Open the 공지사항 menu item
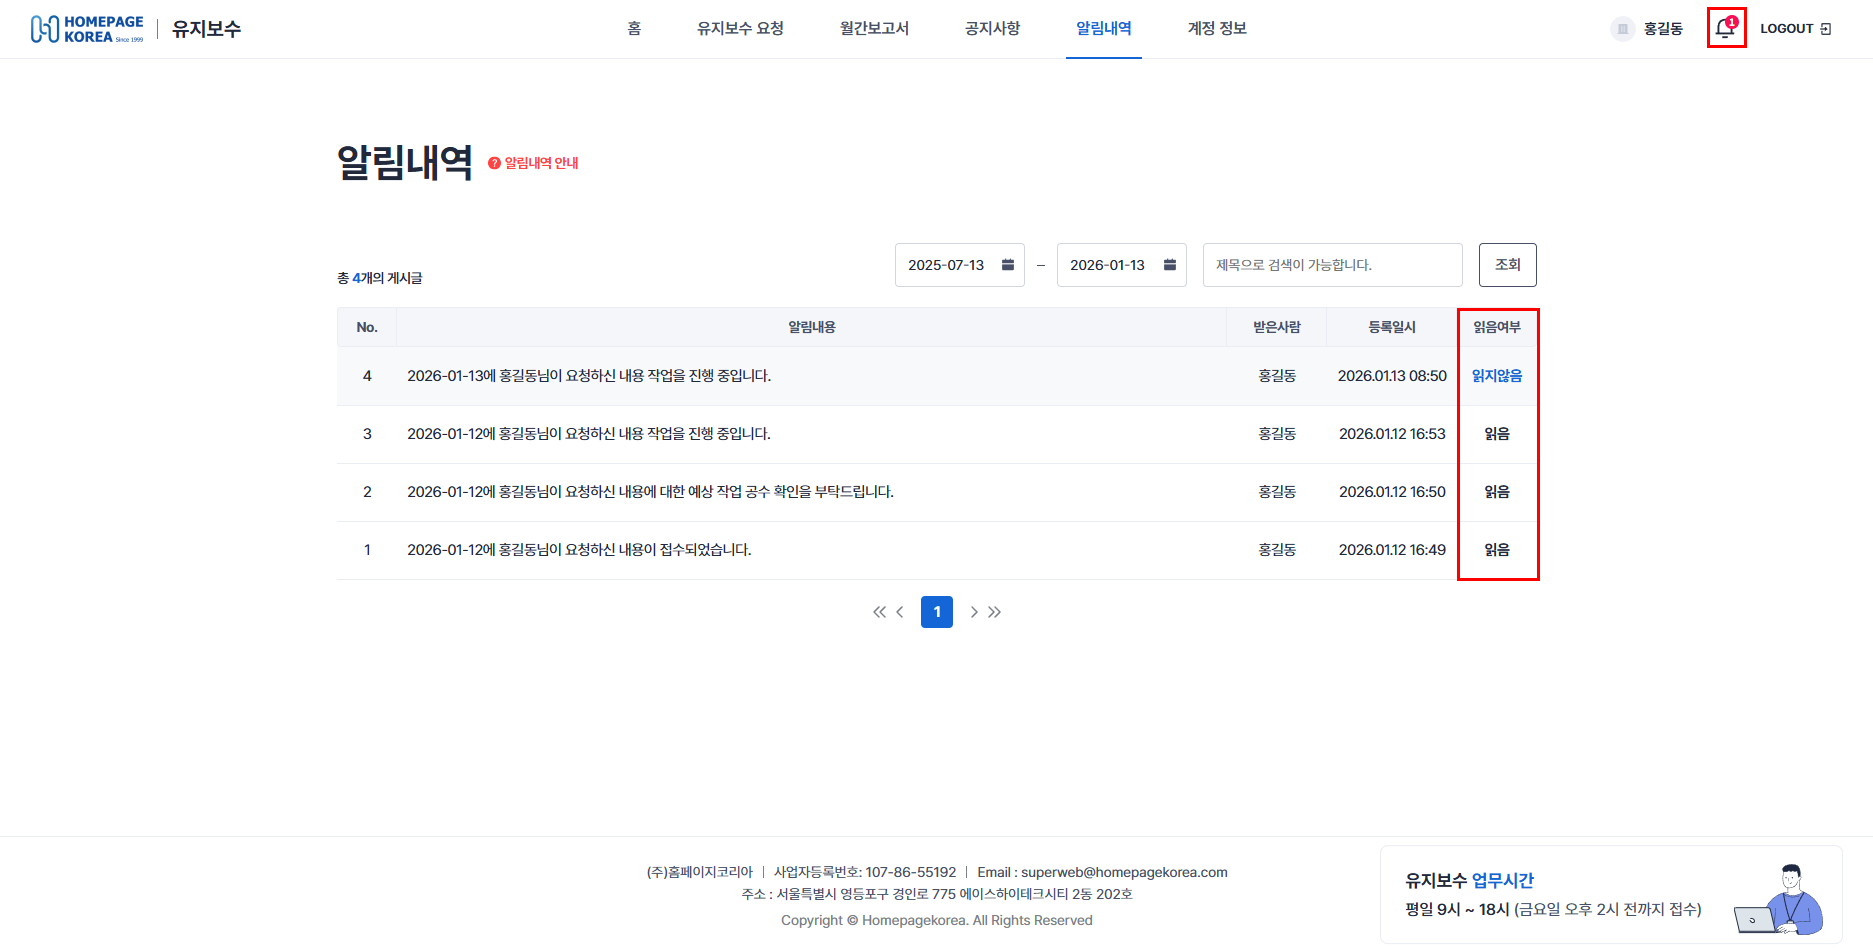Screen dimensions: 1873x949 coord(992,29)
